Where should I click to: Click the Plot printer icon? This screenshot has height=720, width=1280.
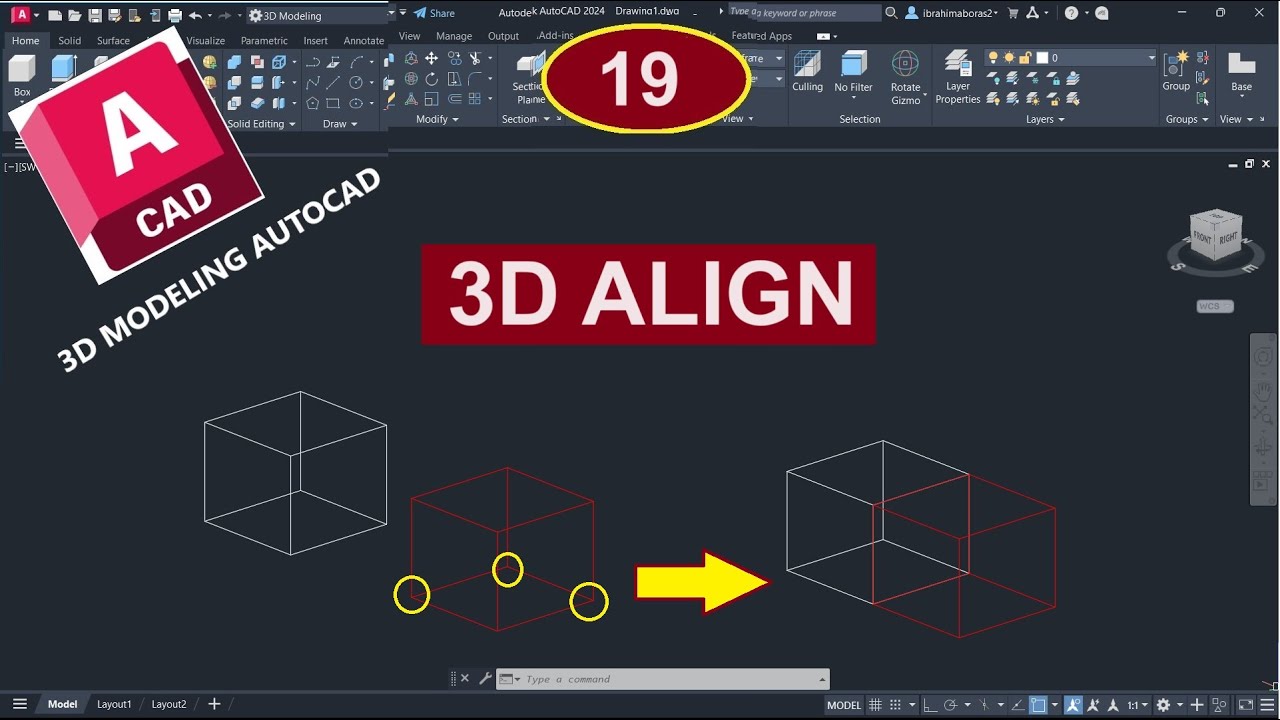tap(175, 15)
